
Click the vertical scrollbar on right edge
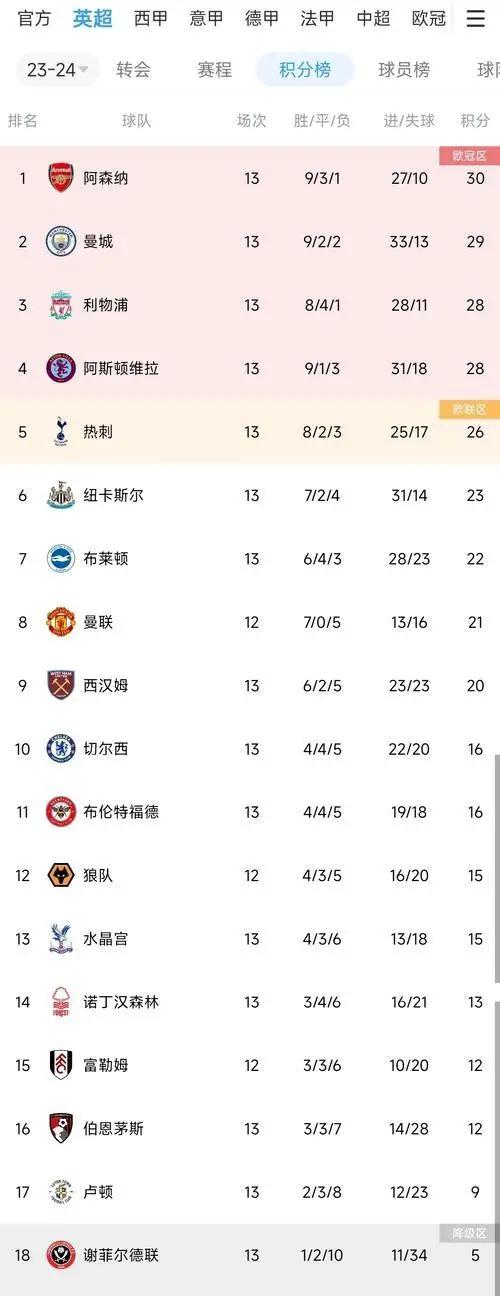[496, 868]
